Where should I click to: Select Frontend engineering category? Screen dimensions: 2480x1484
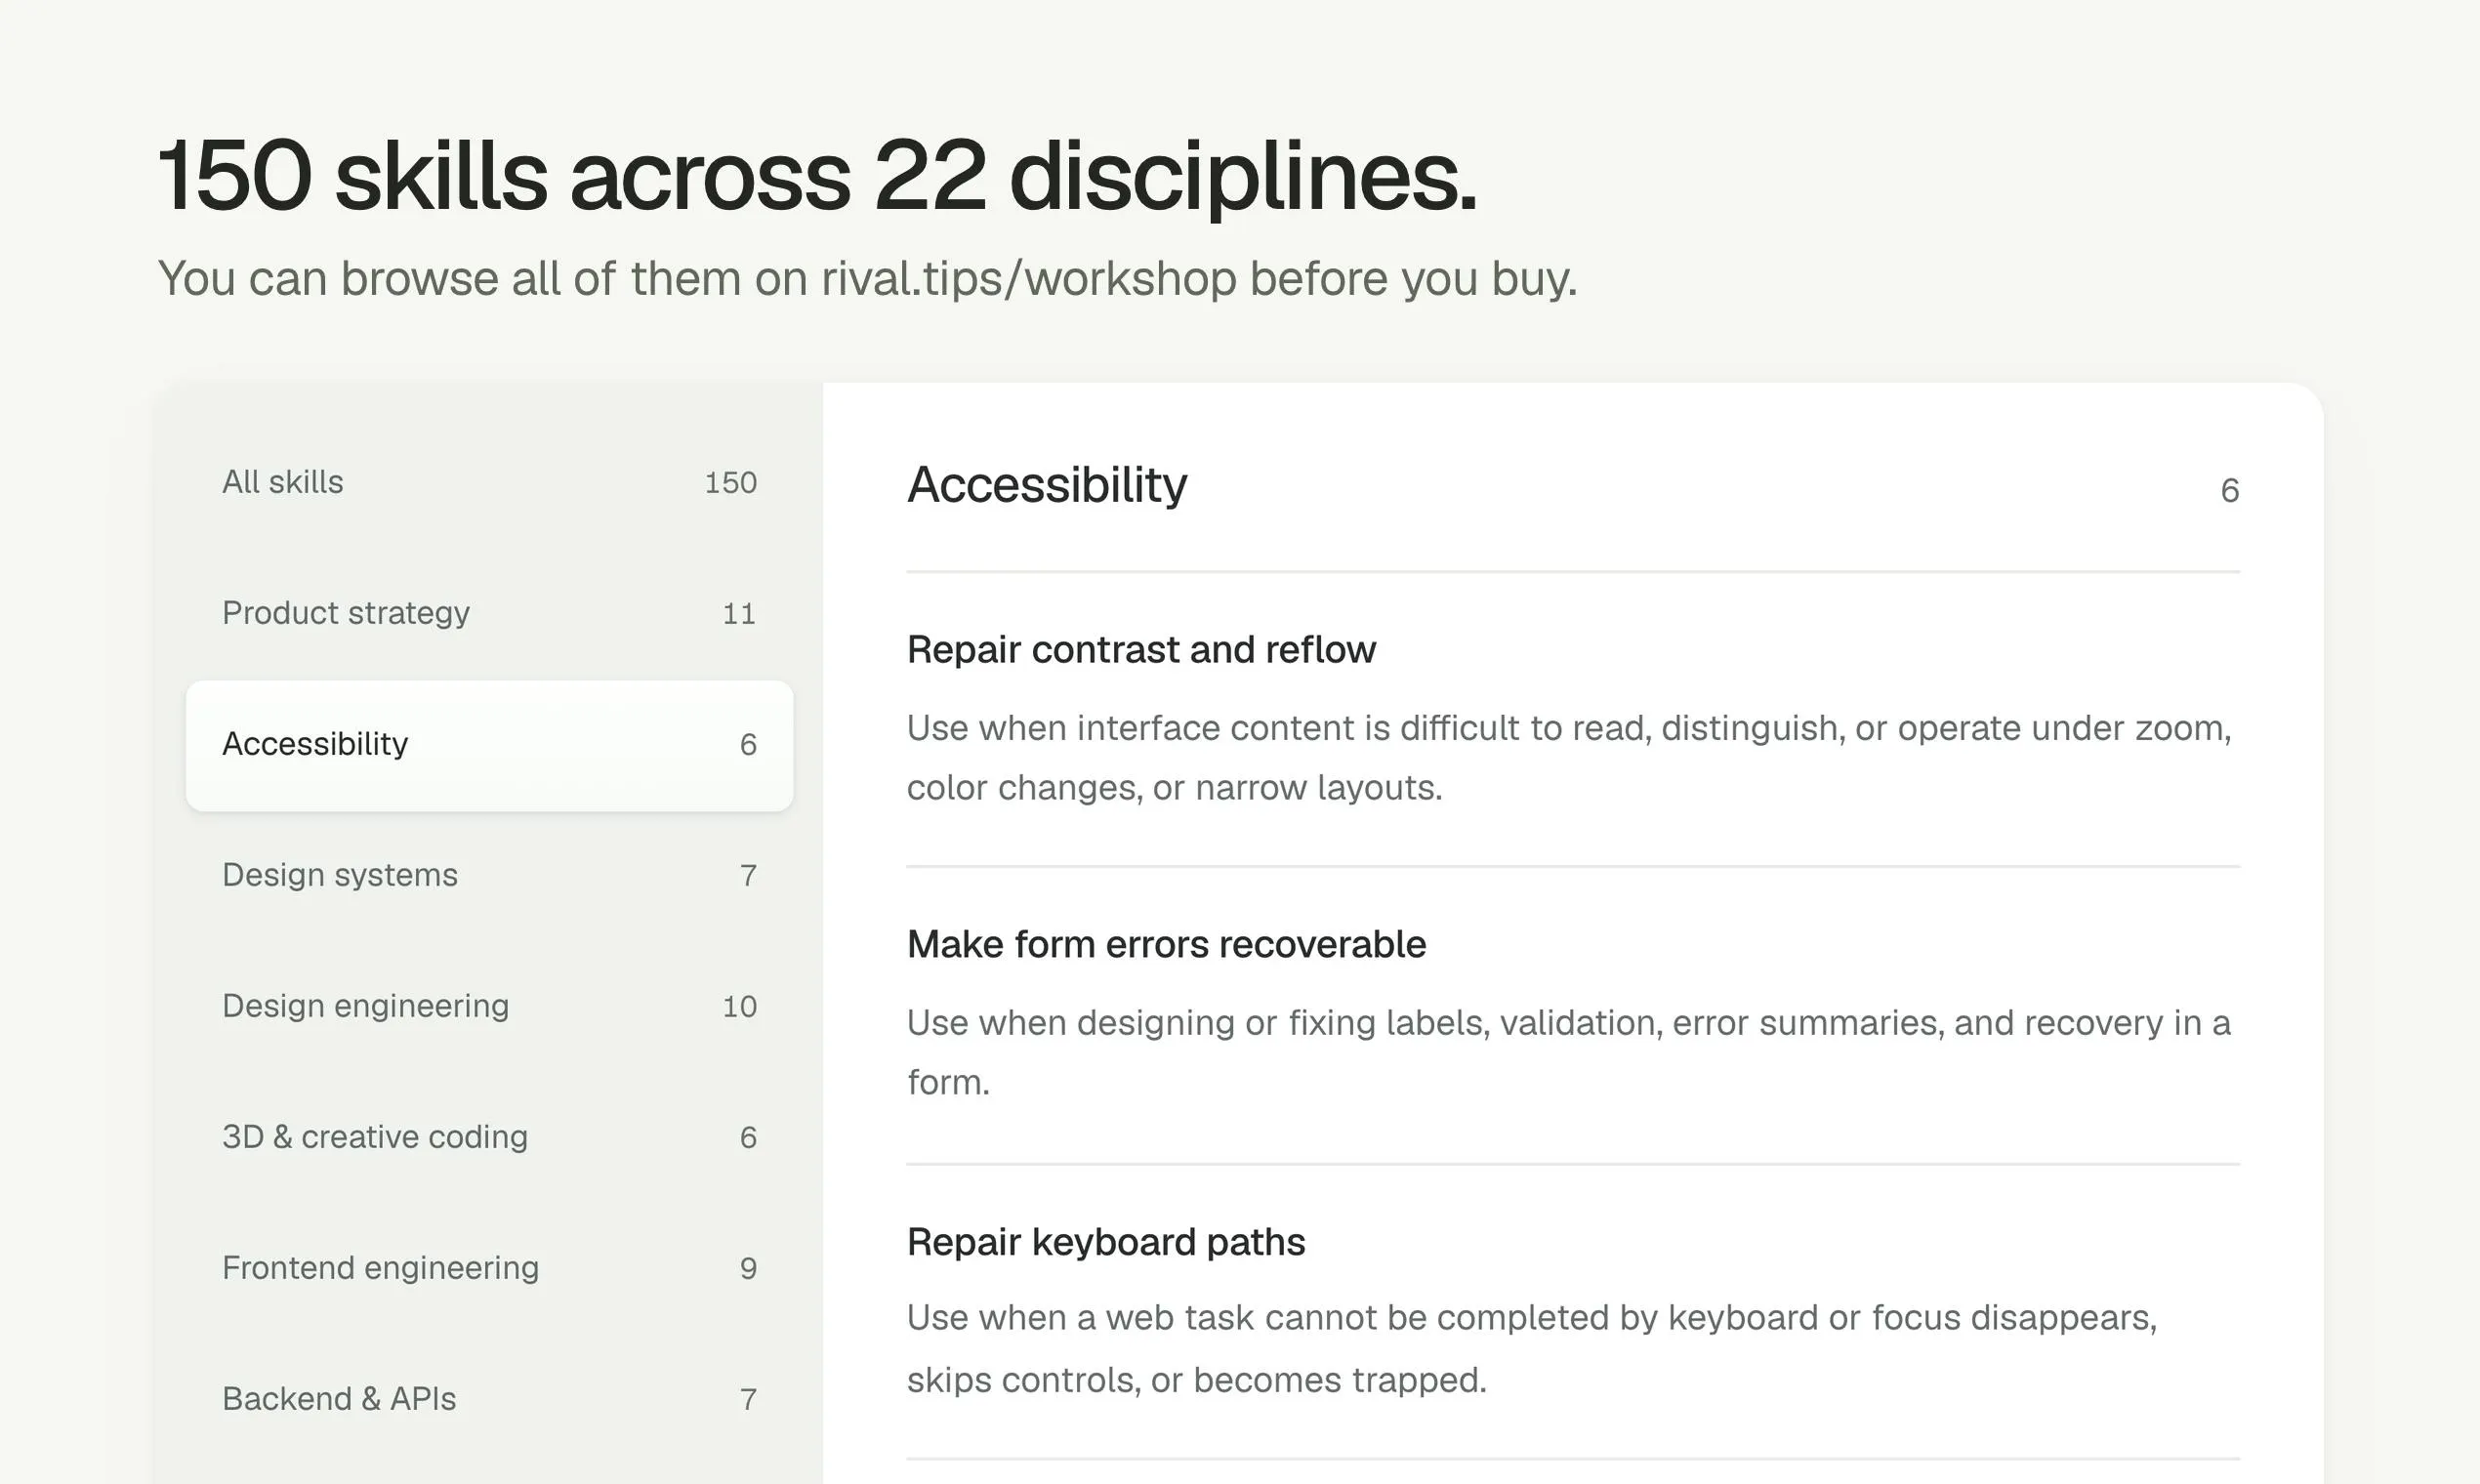489,1269
